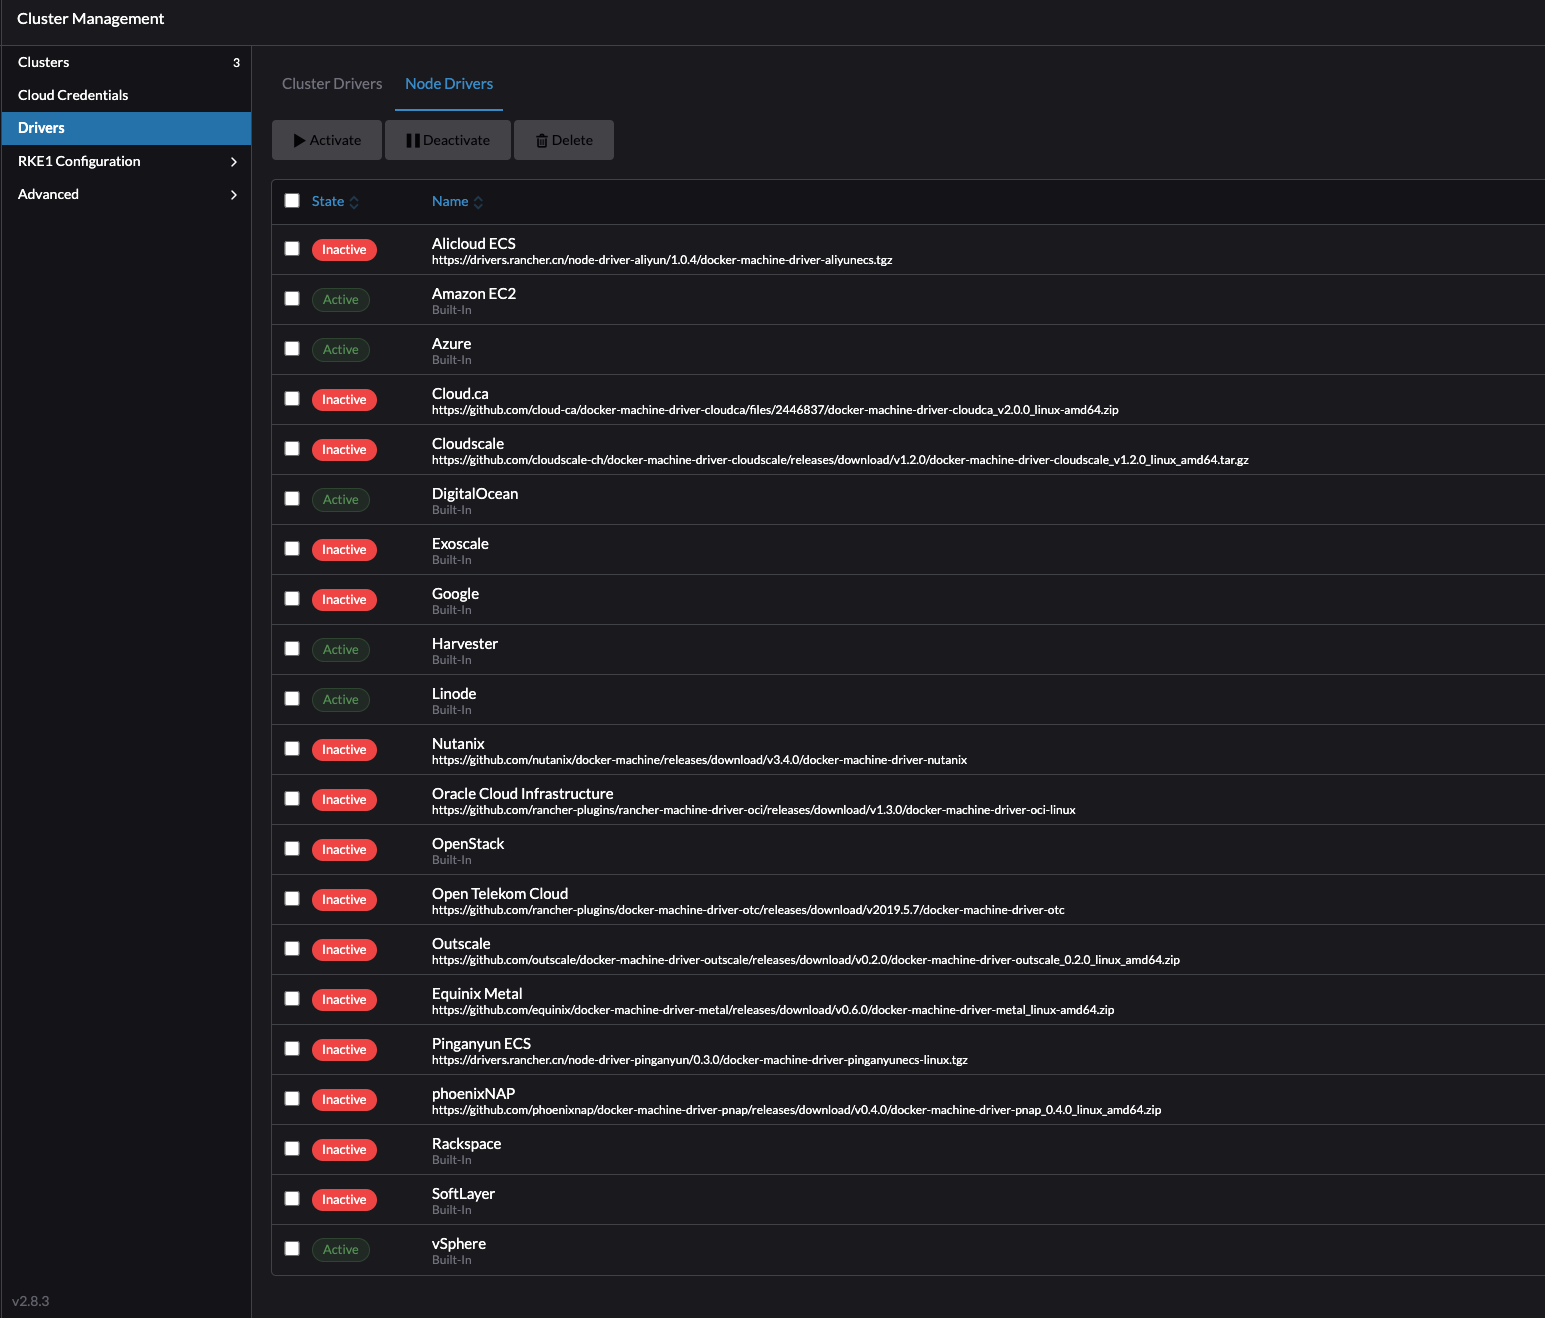Viewport: 1545px width, 1318px height.
Task: Click the Delete trash button
Action: [x=564, y=140]
